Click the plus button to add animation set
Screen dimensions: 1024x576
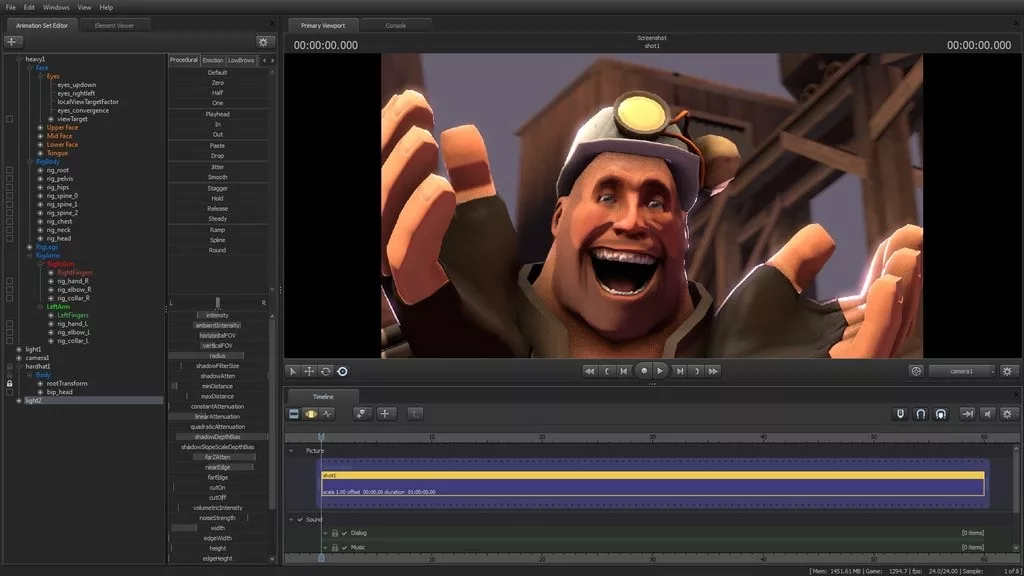(13, 41)
